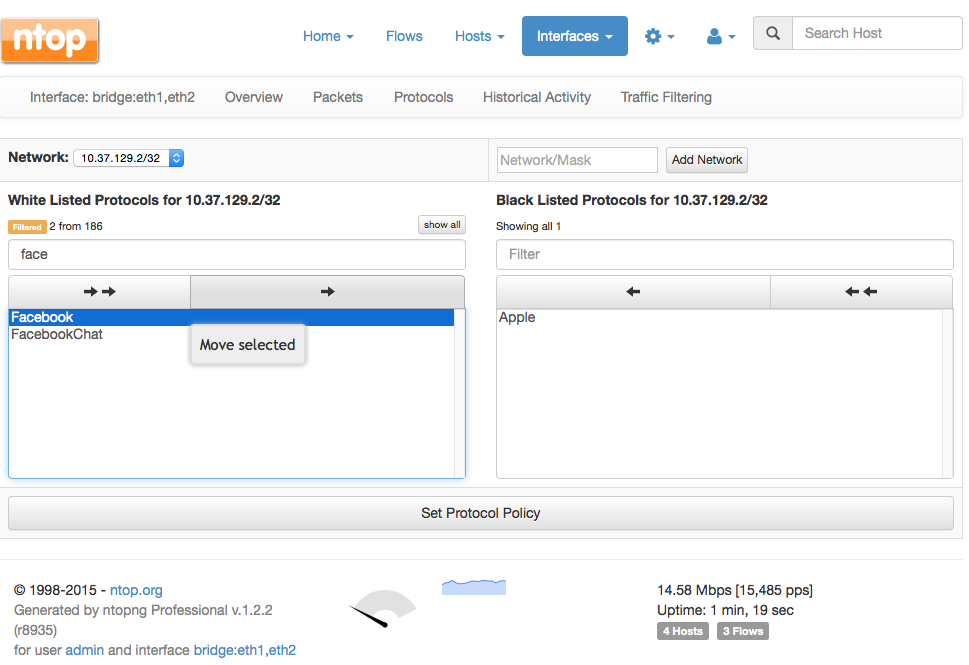Click the Interface: bridge:eth1,eth2 label

point(112,97)
